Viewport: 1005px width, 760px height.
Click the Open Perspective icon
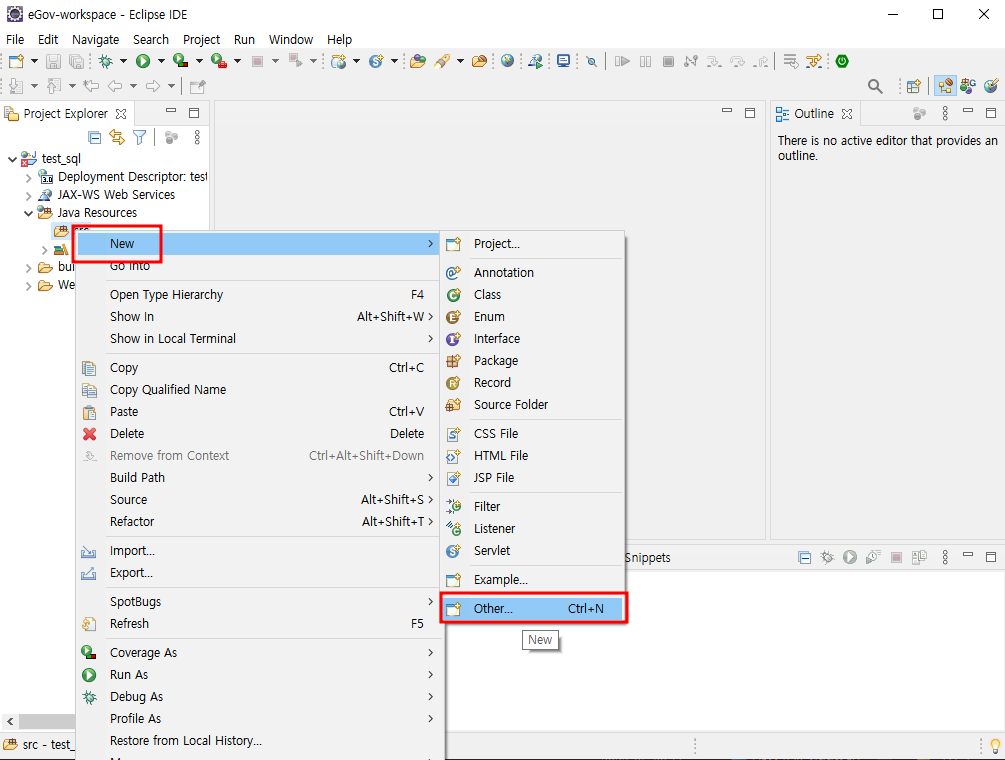click(914, 86)
